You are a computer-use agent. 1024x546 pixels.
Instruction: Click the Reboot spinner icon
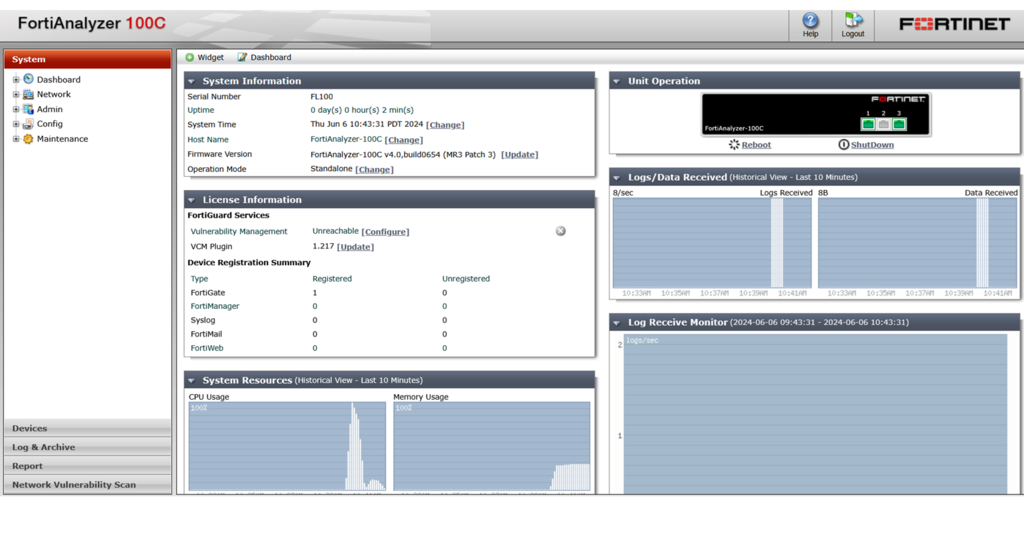coord(734,144)
